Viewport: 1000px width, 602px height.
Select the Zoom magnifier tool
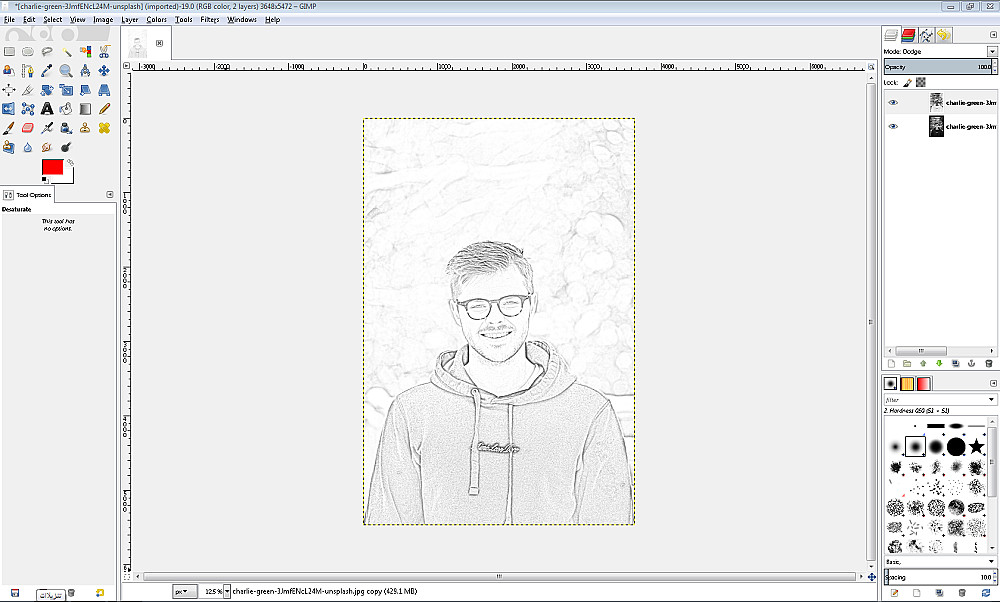tap(66, 71)
